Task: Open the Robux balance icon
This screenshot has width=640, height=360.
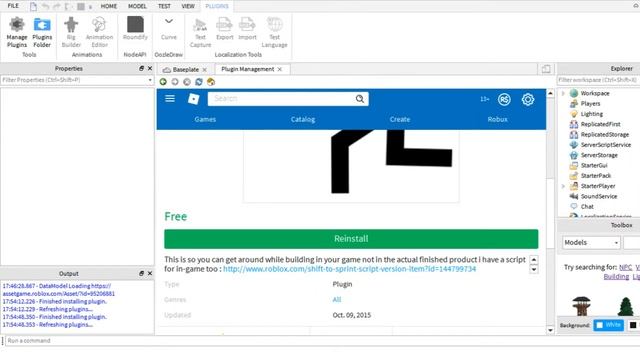Action: coord(504,99)
